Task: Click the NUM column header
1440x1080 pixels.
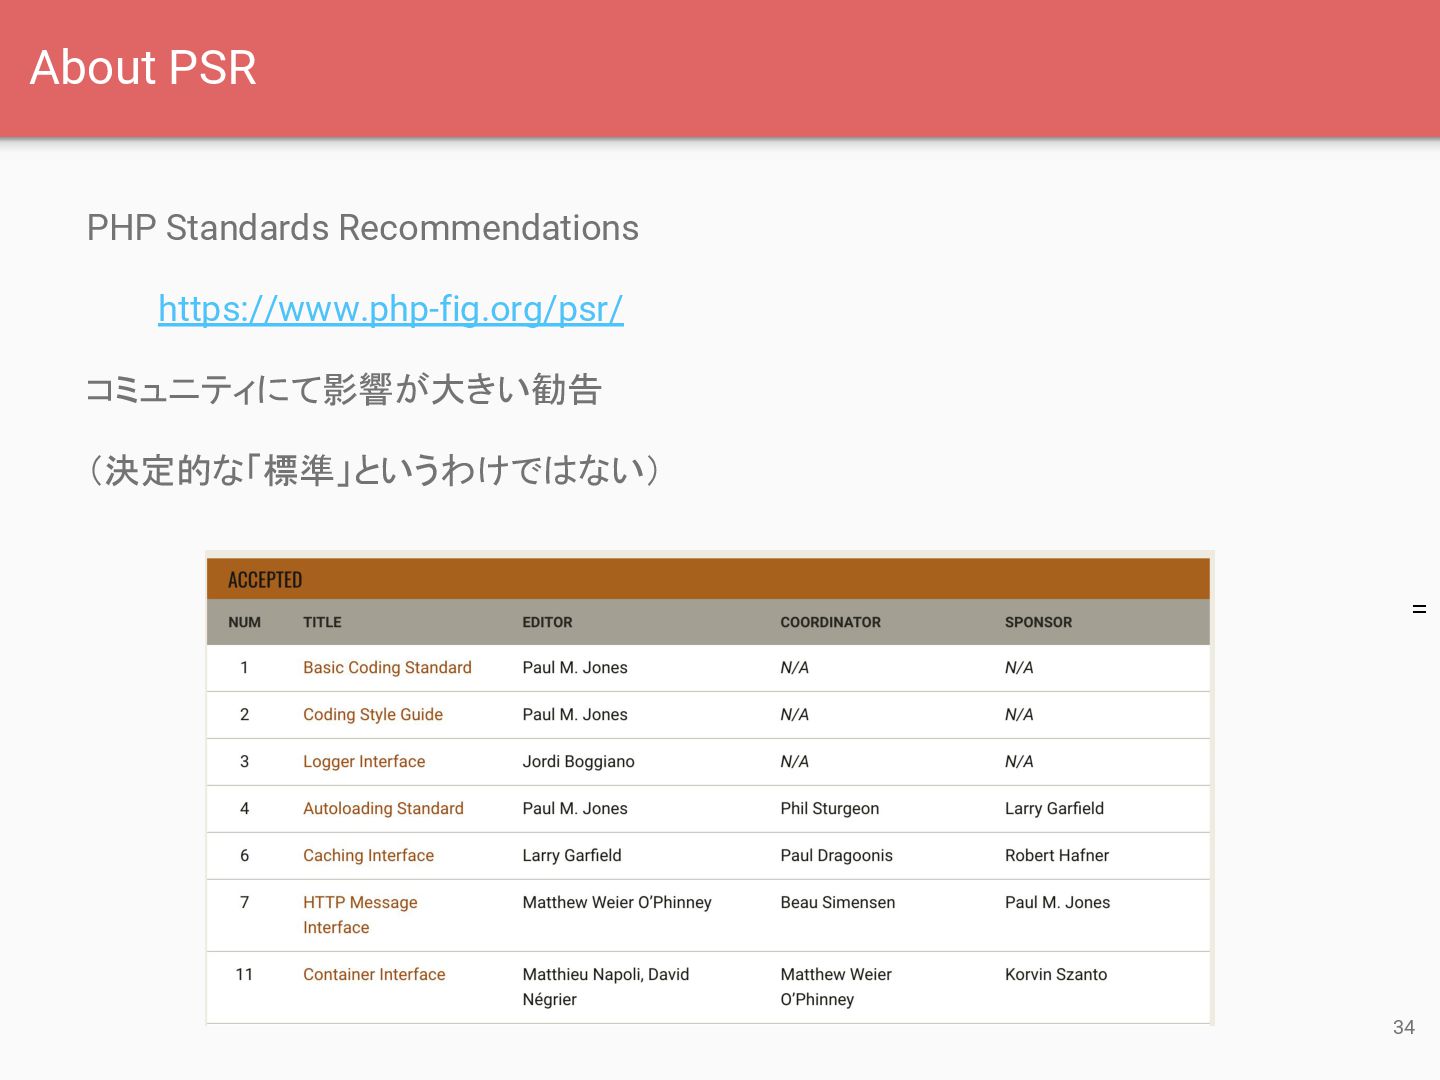Action: pos(244,622)
